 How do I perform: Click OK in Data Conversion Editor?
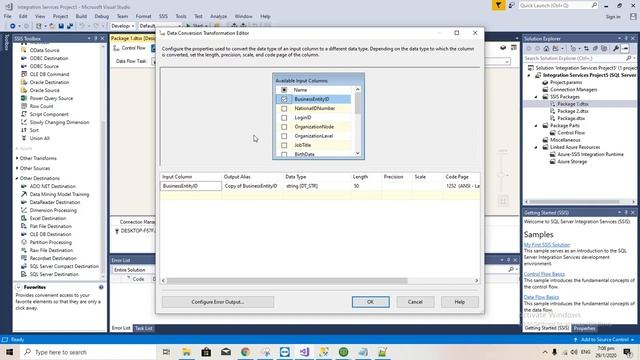[x=371, y=302]
